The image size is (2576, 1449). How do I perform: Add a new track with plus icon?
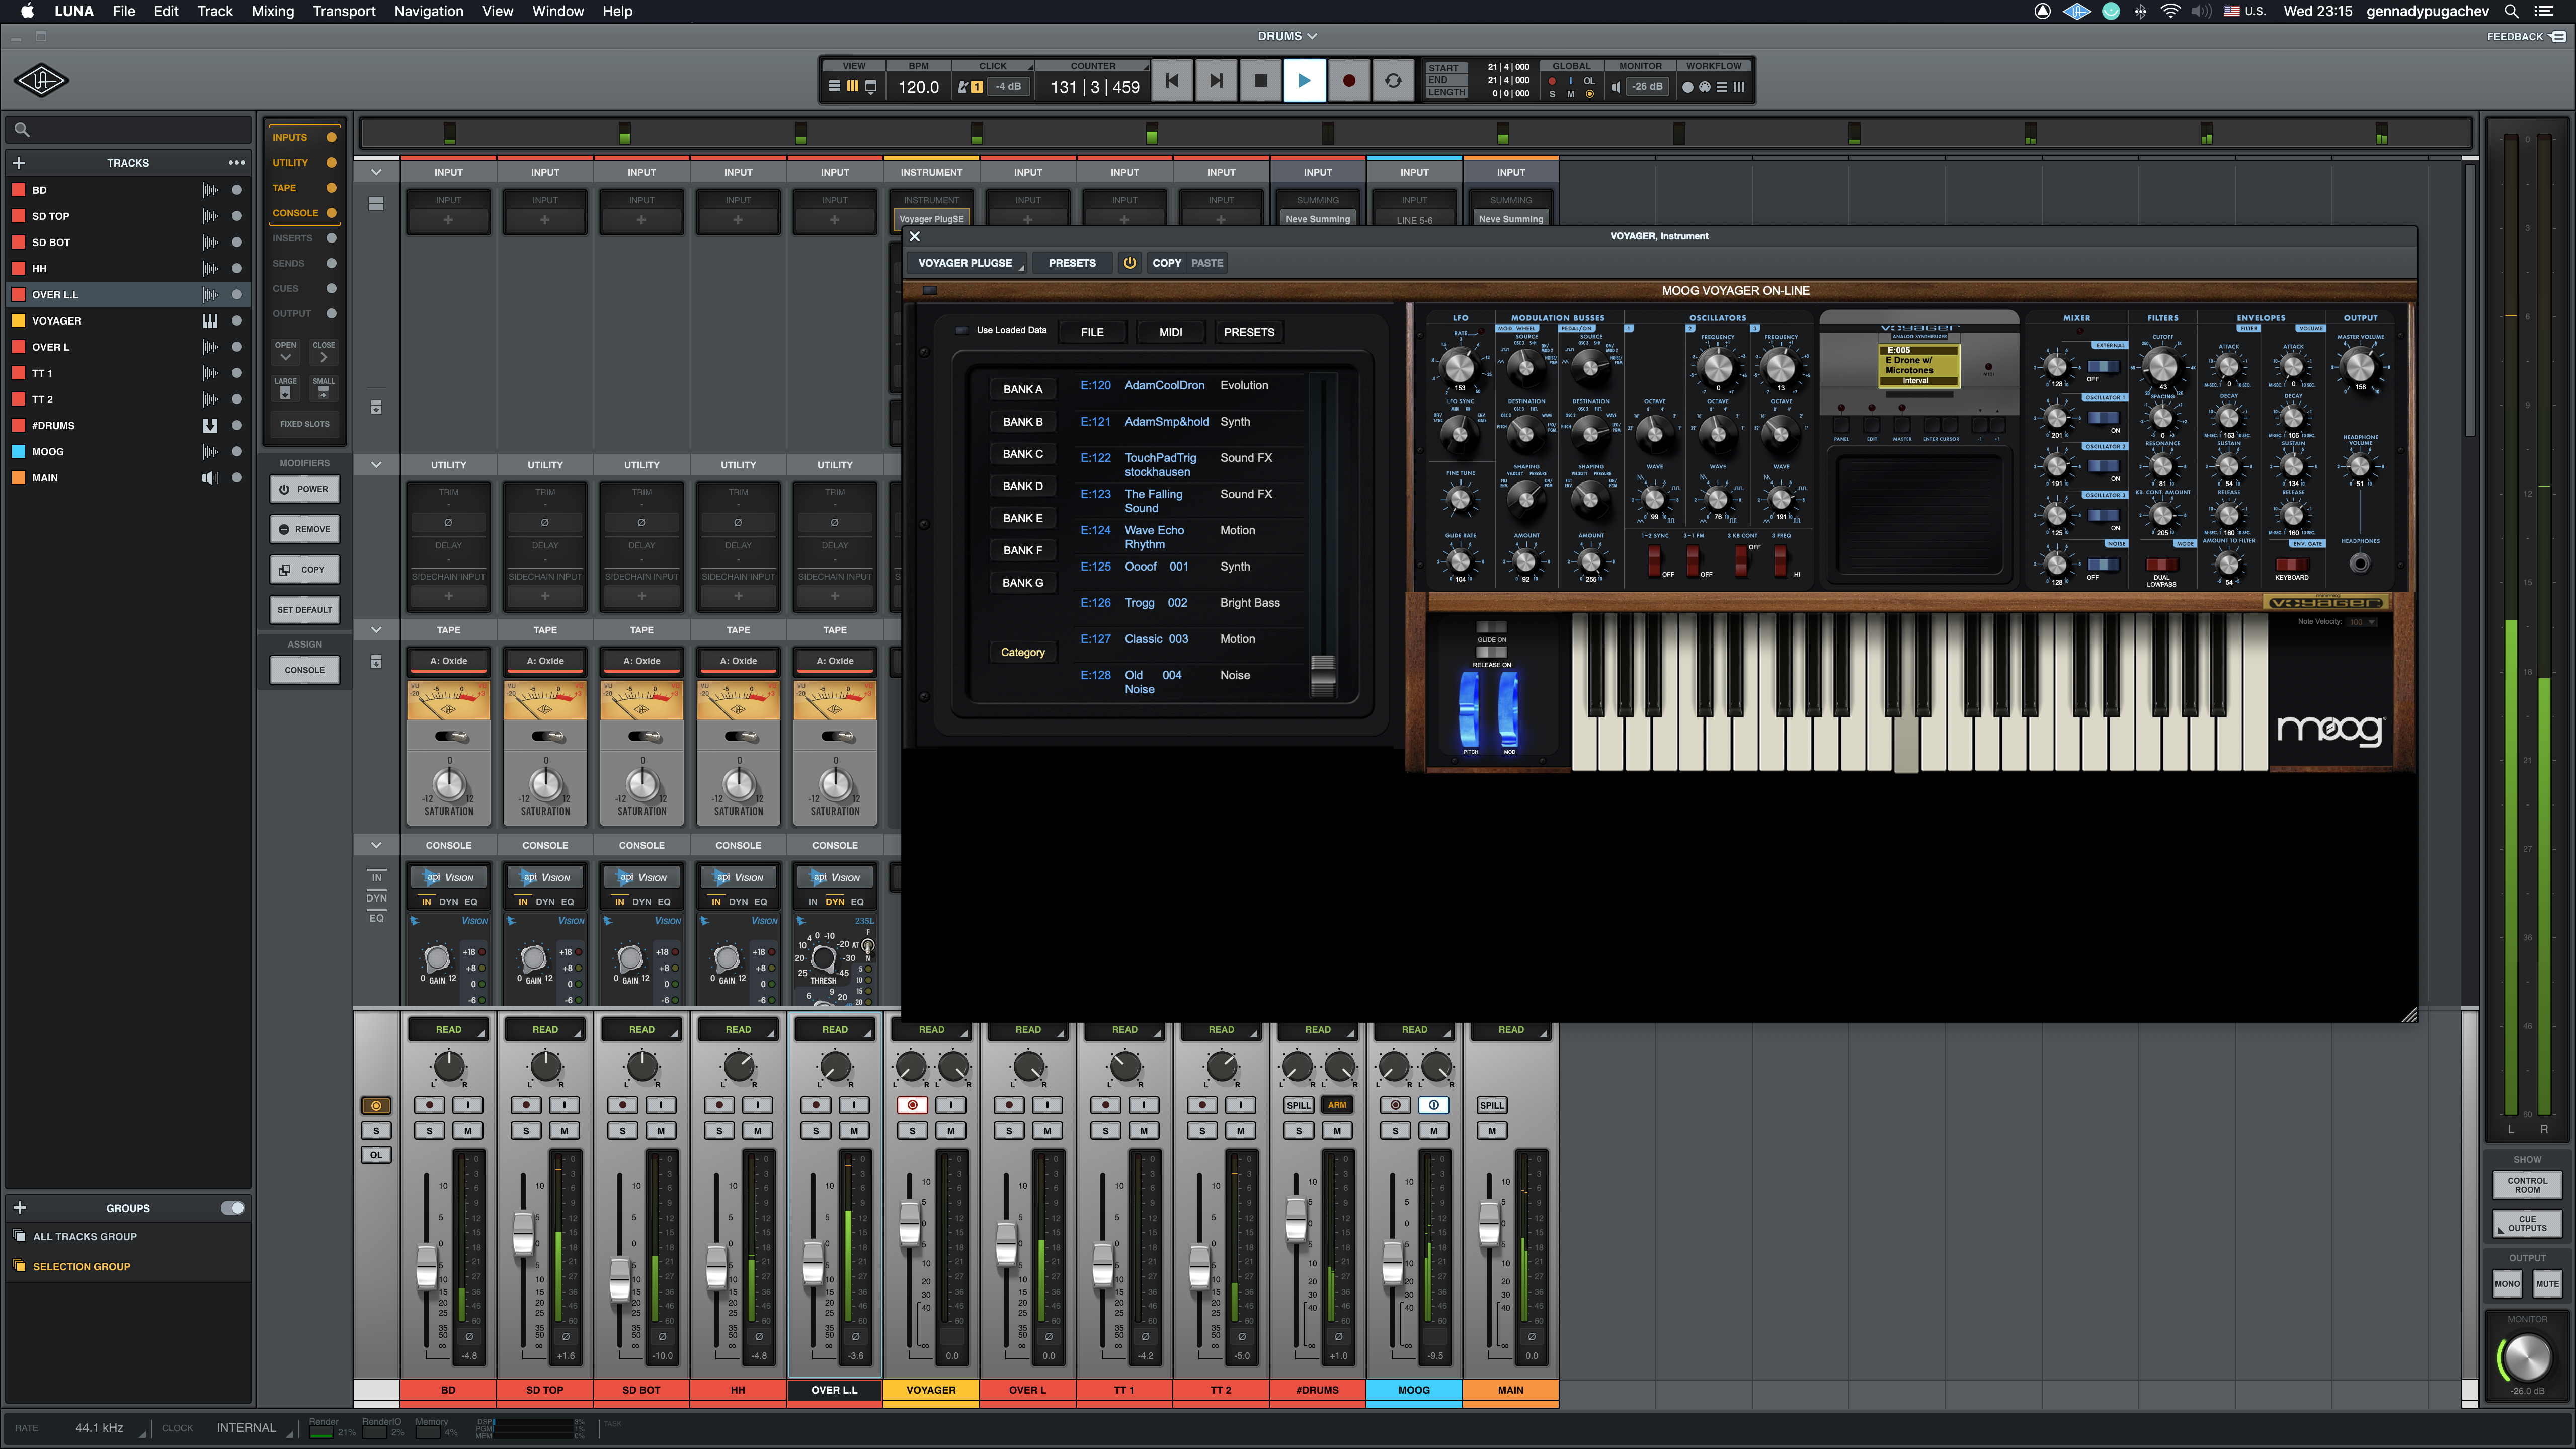tap(19, 163)
